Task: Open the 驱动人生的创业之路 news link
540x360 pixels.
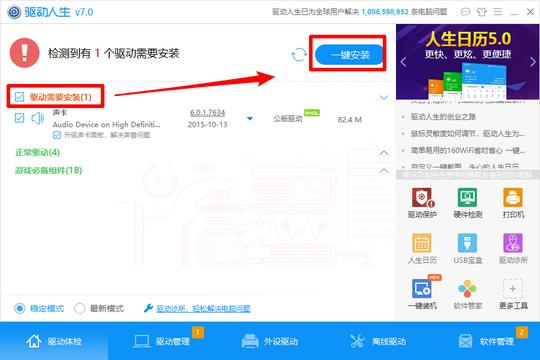Action: click(x=443, y=117)
